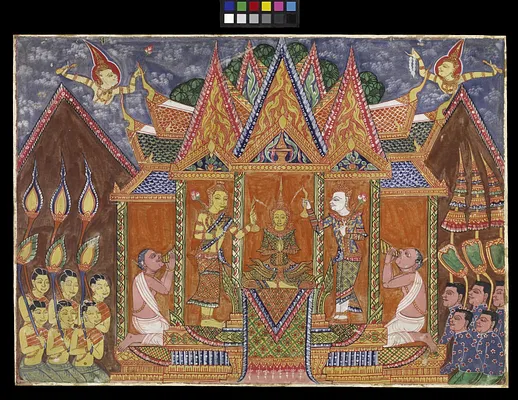The height and width of the screenshot is (400, 518).
Task: Click the green patch on the color chart
Action: [242, 6]
